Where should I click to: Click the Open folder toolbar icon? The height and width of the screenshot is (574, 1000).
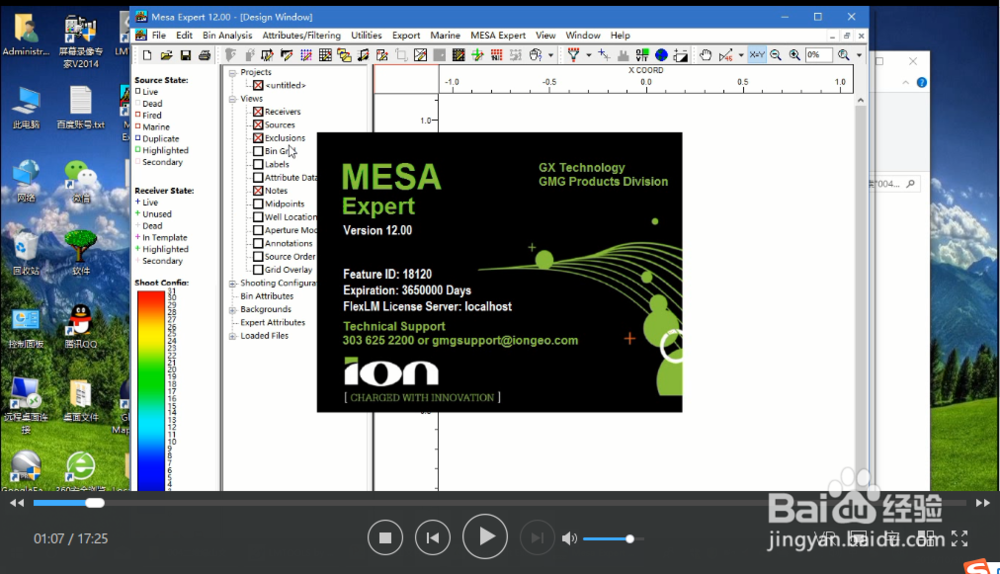(166, 55)
